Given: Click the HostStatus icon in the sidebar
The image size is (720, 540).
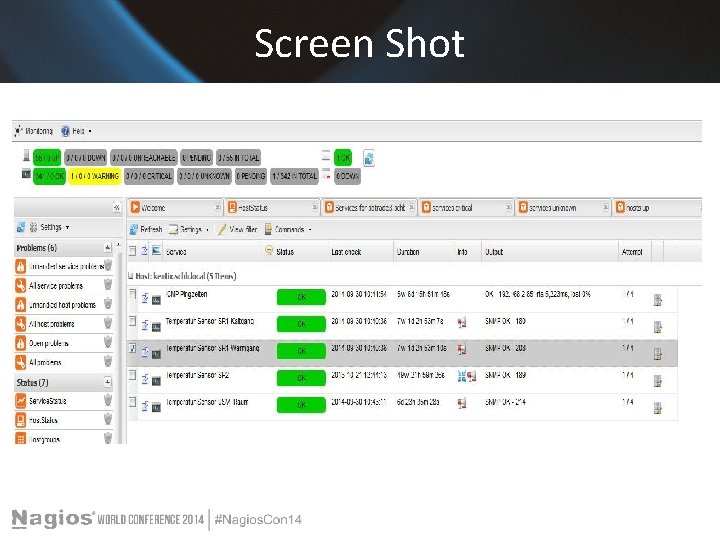Looking at the screenshot, I should pyautogui.click(x=20, y=420).
